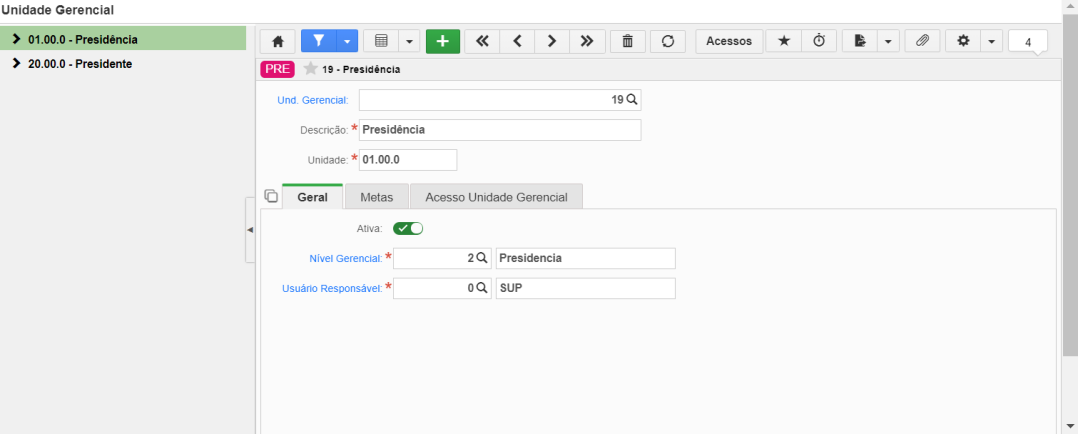Refresh the record with circular arrow icon

point(667,41)
